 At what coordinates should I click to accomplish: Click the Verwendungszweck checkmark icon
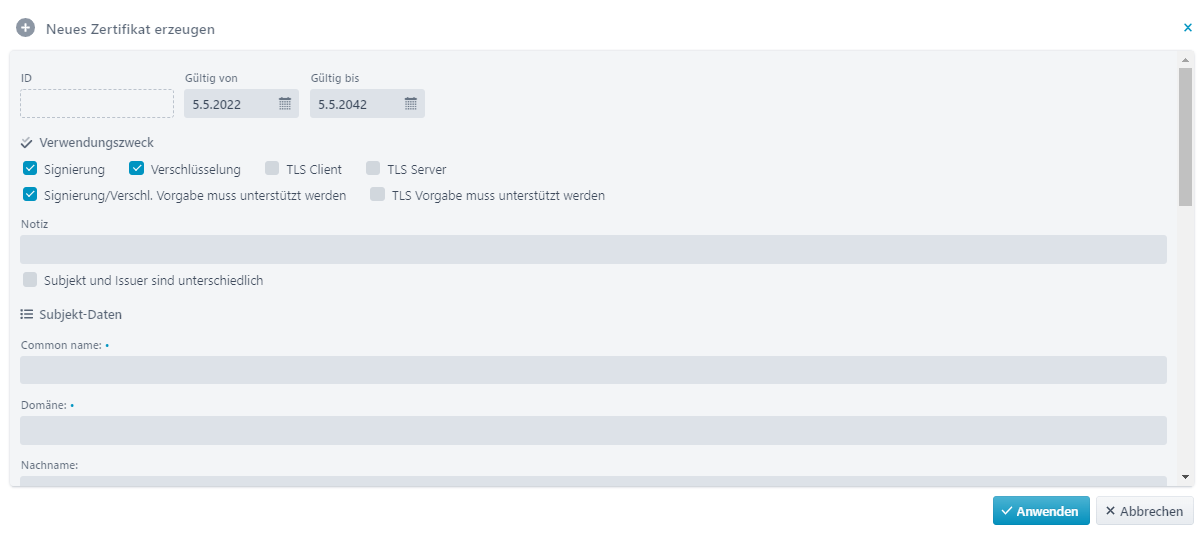[27, 143]
